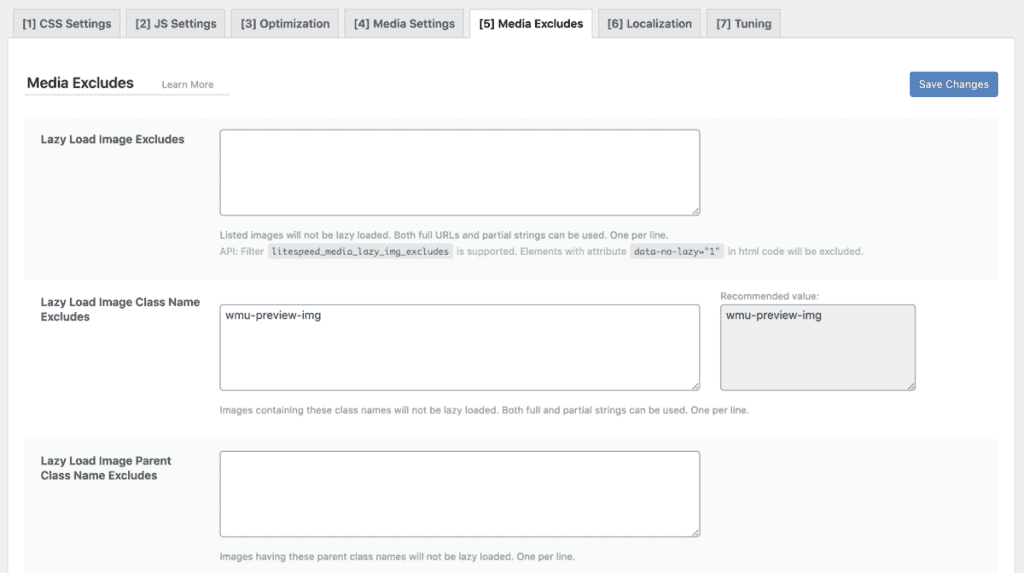Open the [6] Localization tab
Screen dimensions: 1024x573
(649, 24)
